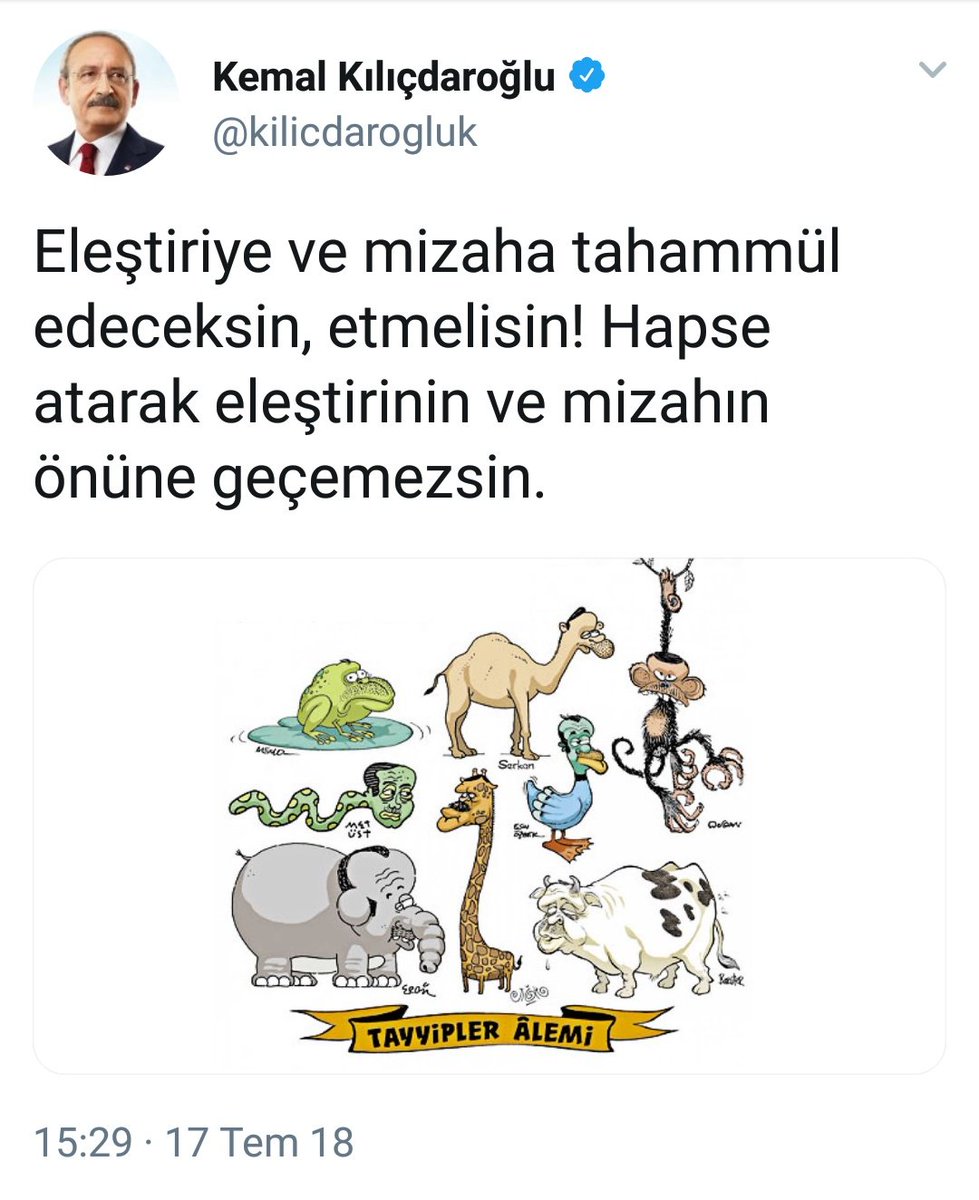Screen dimensions: 979x1200
Task: Open the Kemal Kılıçdaroğlu display name
Action: [383, 77]
